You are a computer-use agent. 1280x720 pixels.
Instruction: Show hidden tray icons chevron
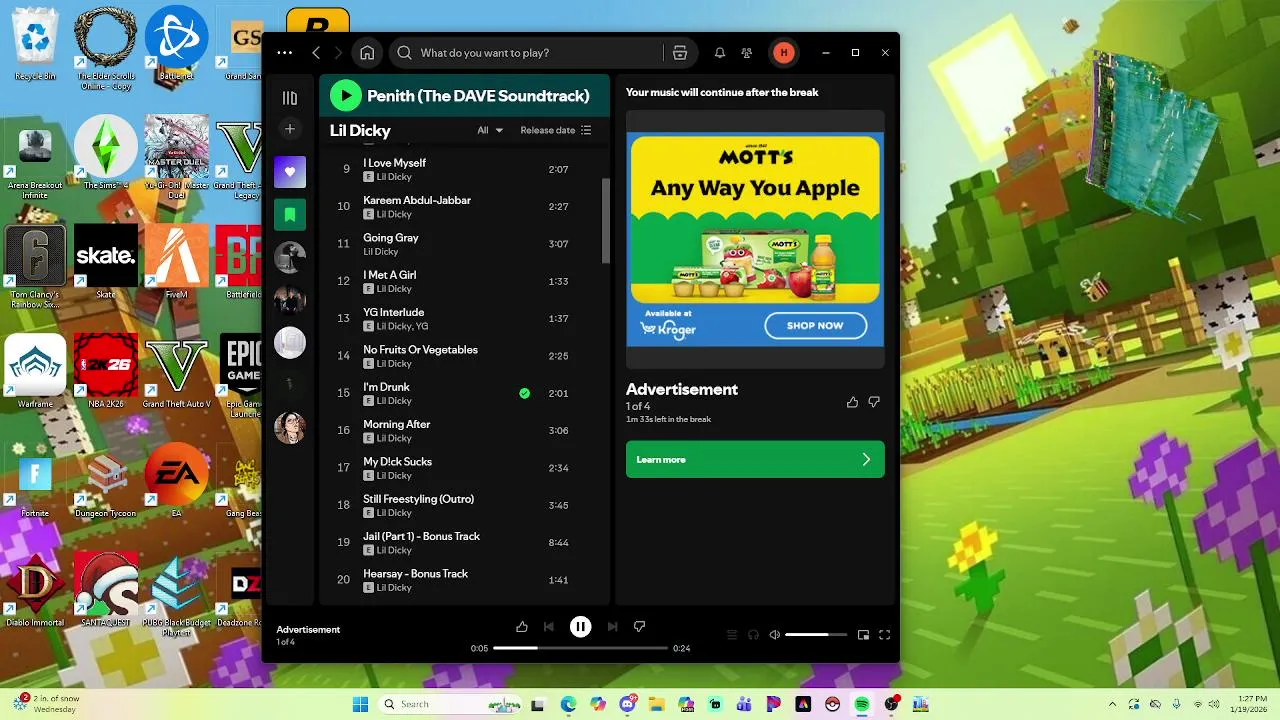(x=1112, y=704)
